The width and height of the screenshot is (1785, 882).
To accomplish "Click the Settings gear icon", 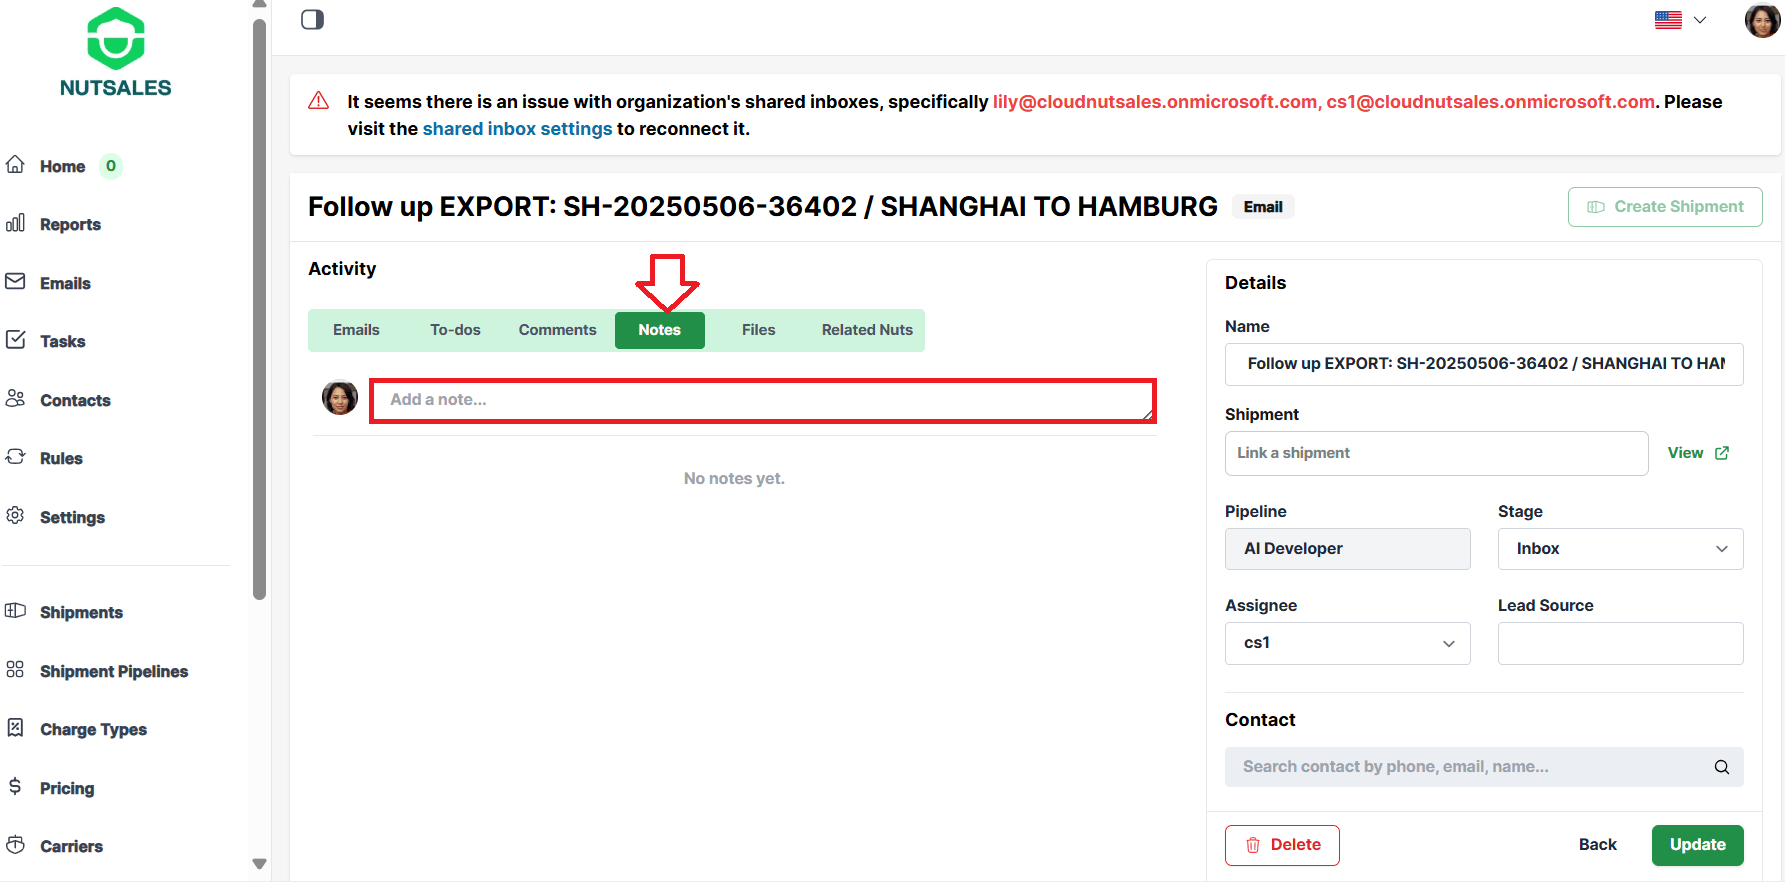I will (15, 516).
